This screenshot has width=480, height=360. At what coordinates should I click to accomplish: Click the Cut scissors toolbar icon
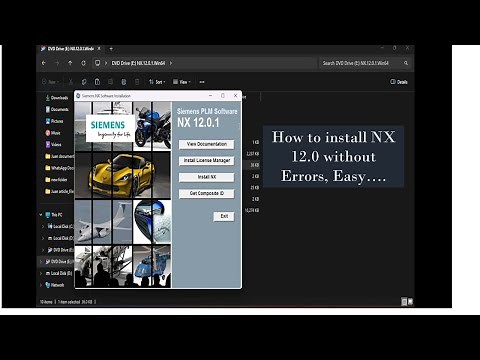click(x=71, y=82)
